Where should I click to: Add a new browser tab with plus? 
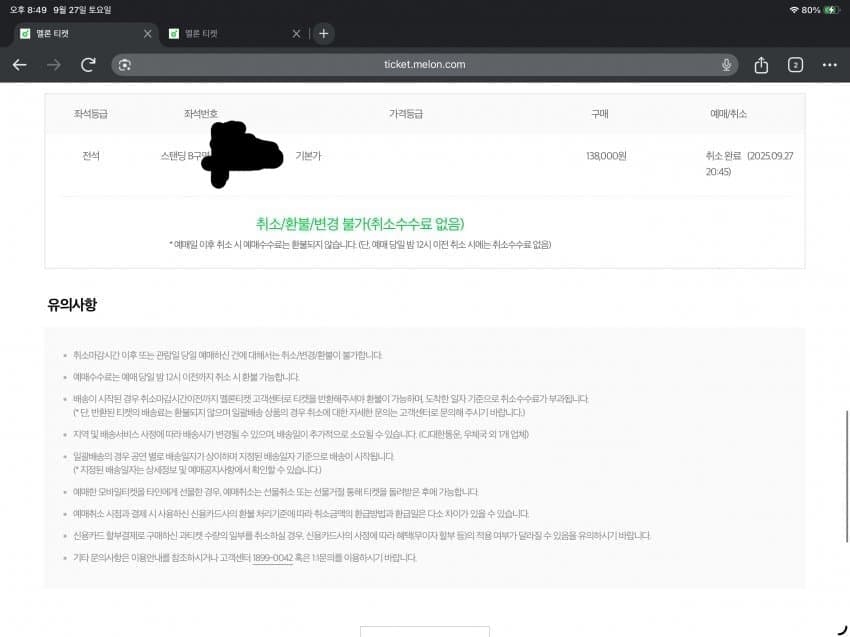point(323,33)
